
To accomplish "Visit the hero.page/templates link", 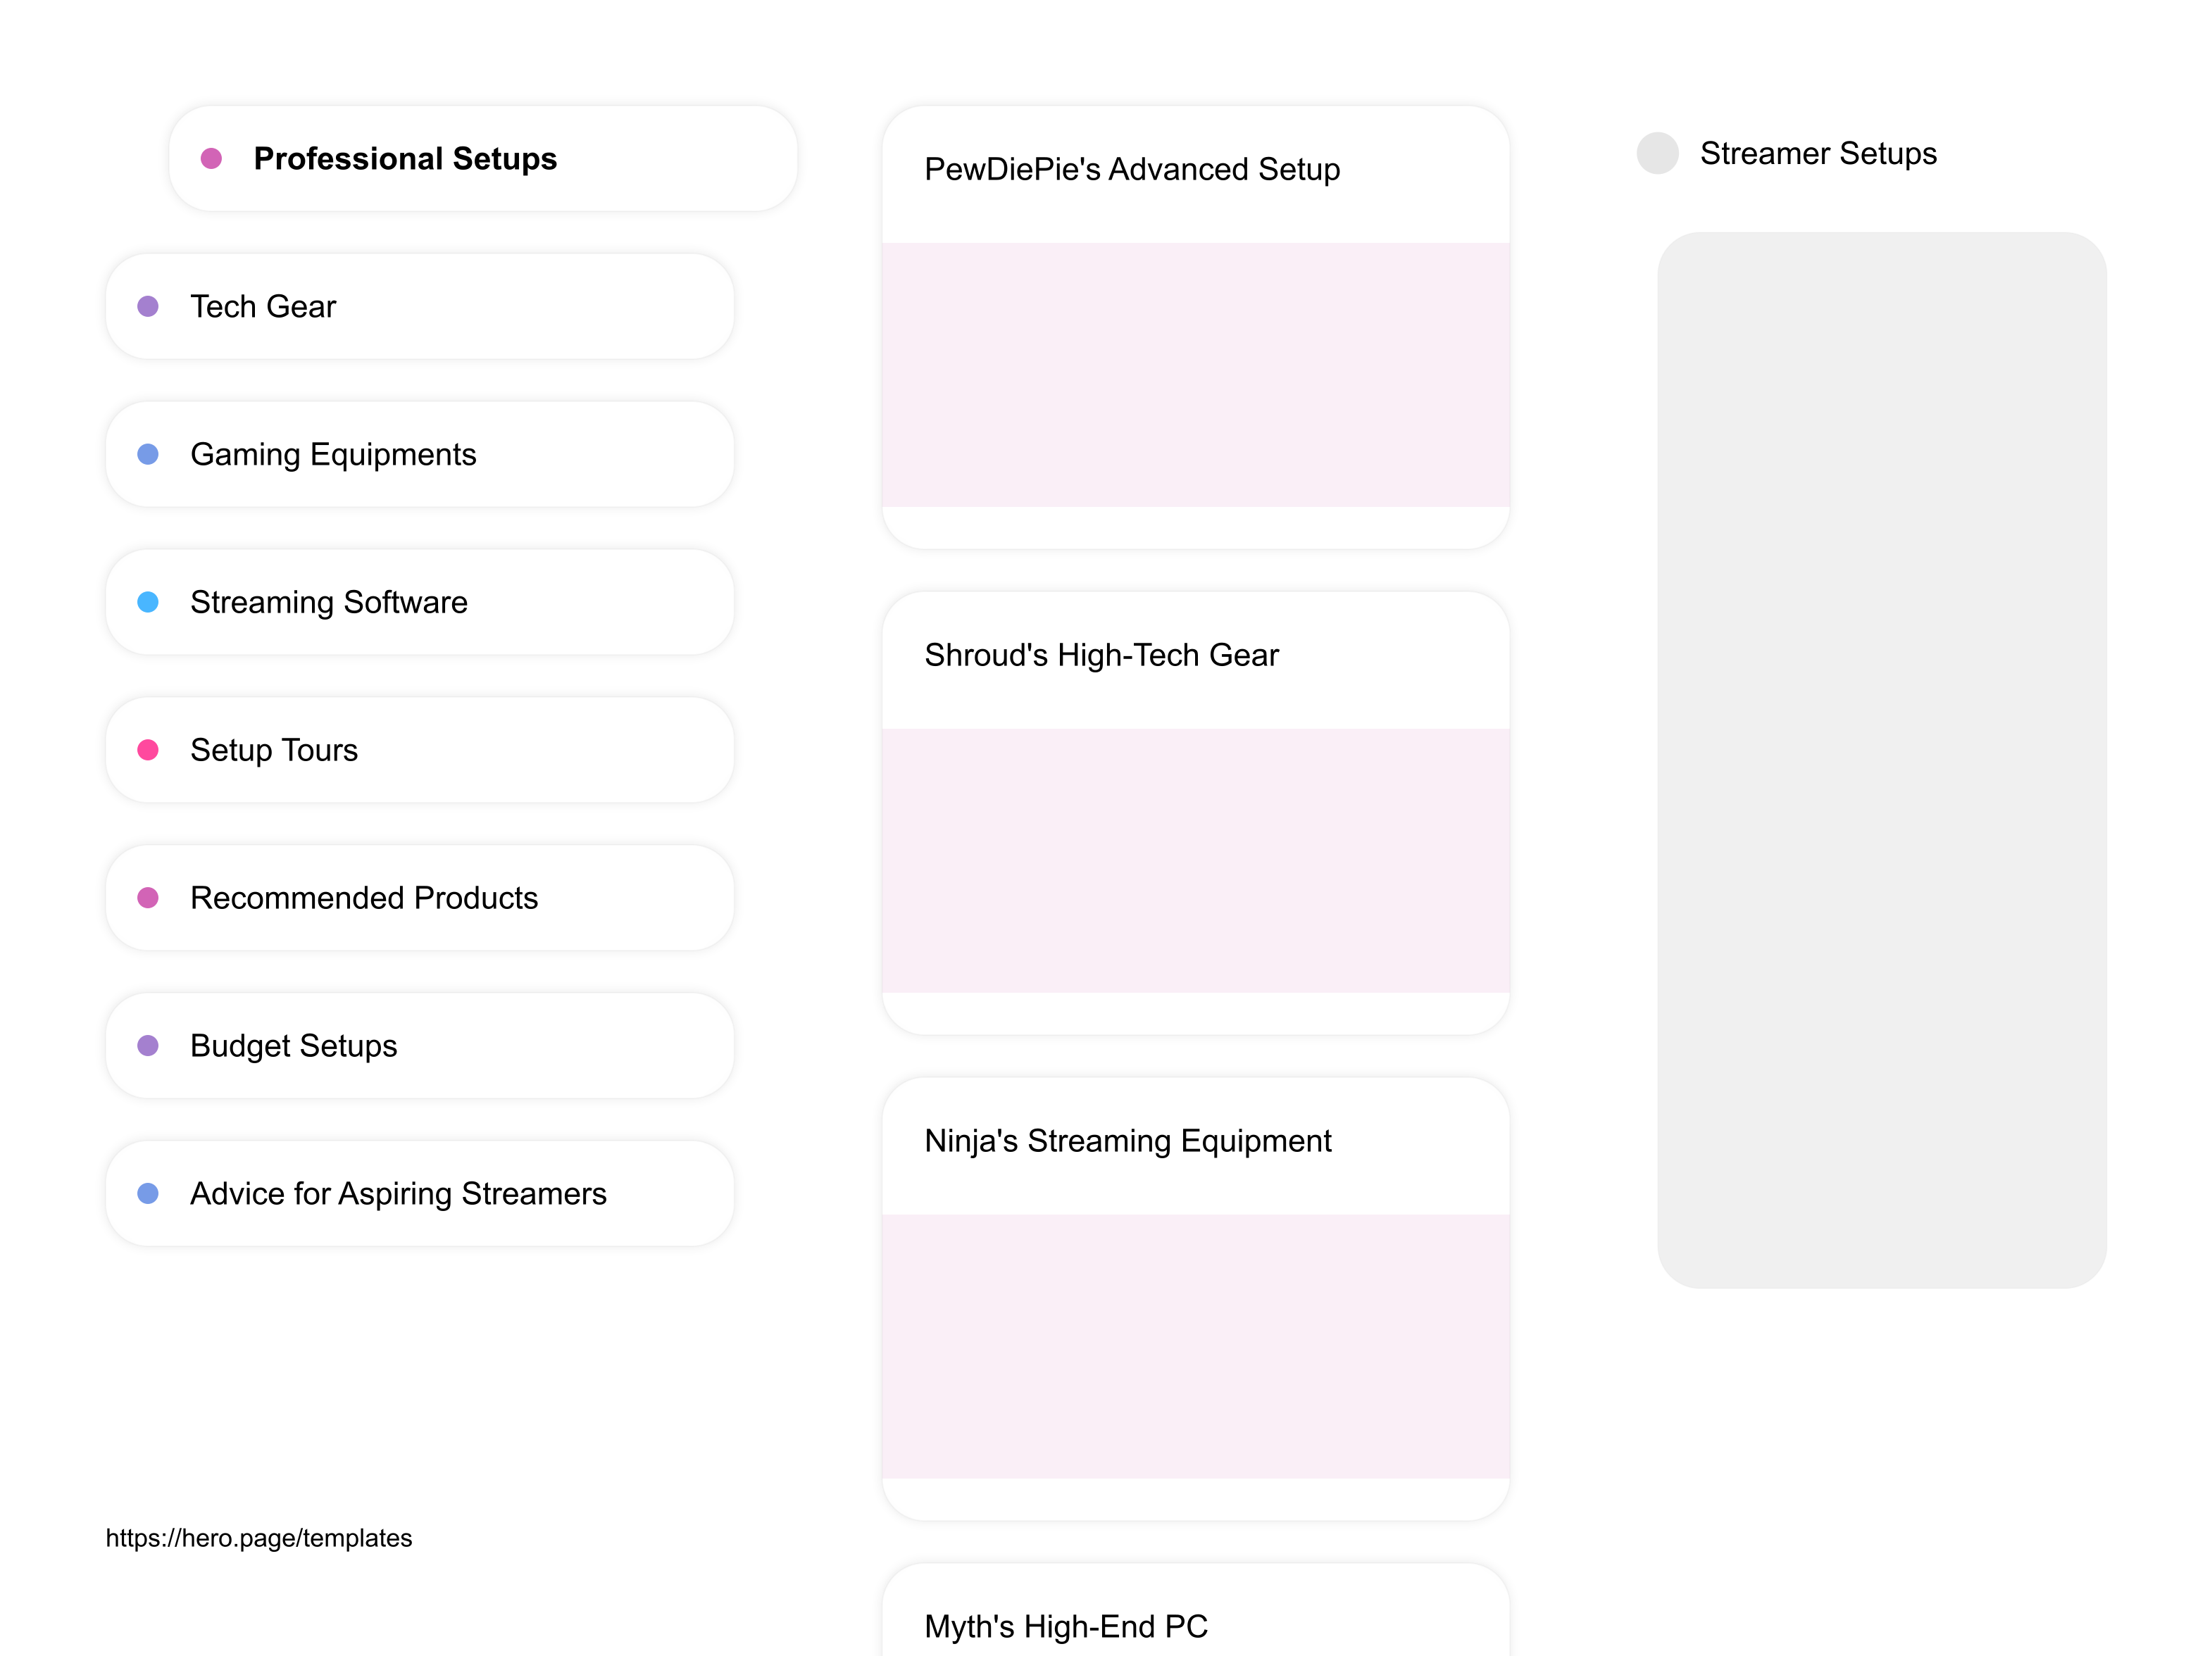I will 259,1538.
